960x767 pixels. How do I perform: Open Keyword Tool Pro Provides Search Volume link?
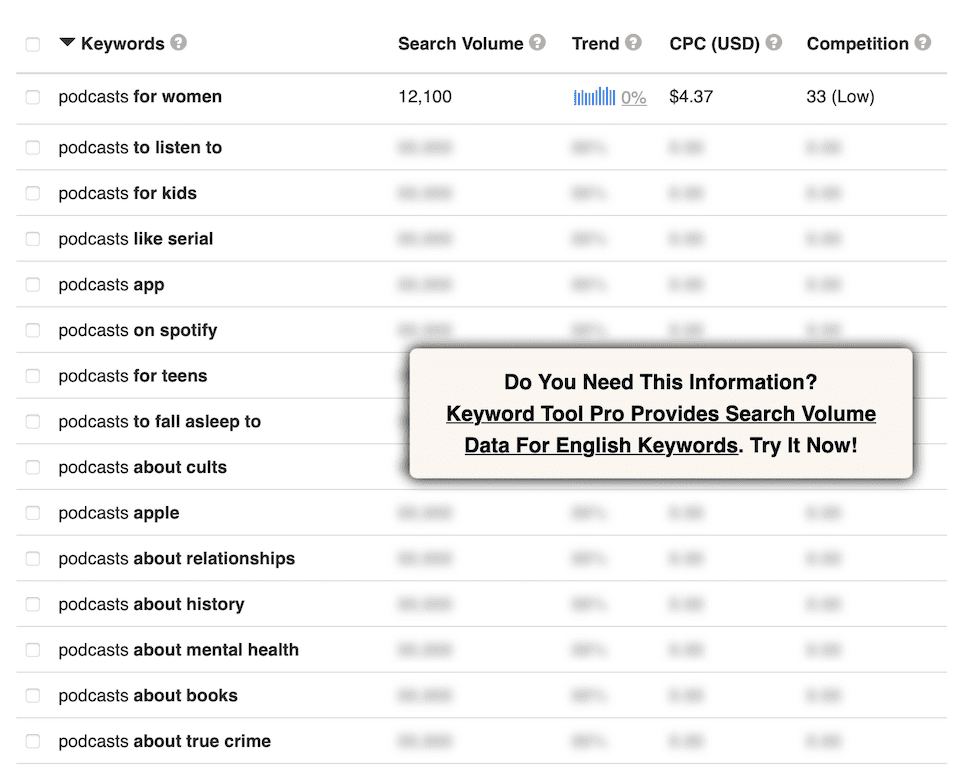(x=661, y=413)
